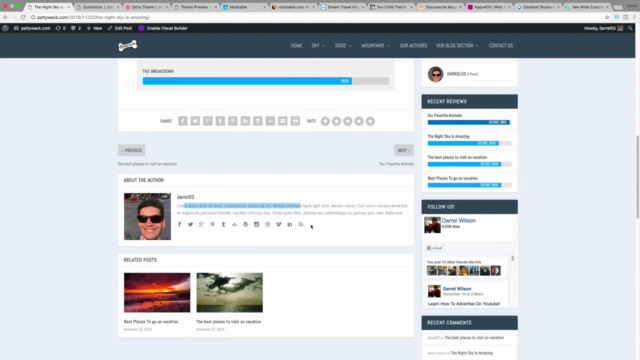640x360 pixels.
Task: Go to Home in navigation
Action: tap(296, 46)
